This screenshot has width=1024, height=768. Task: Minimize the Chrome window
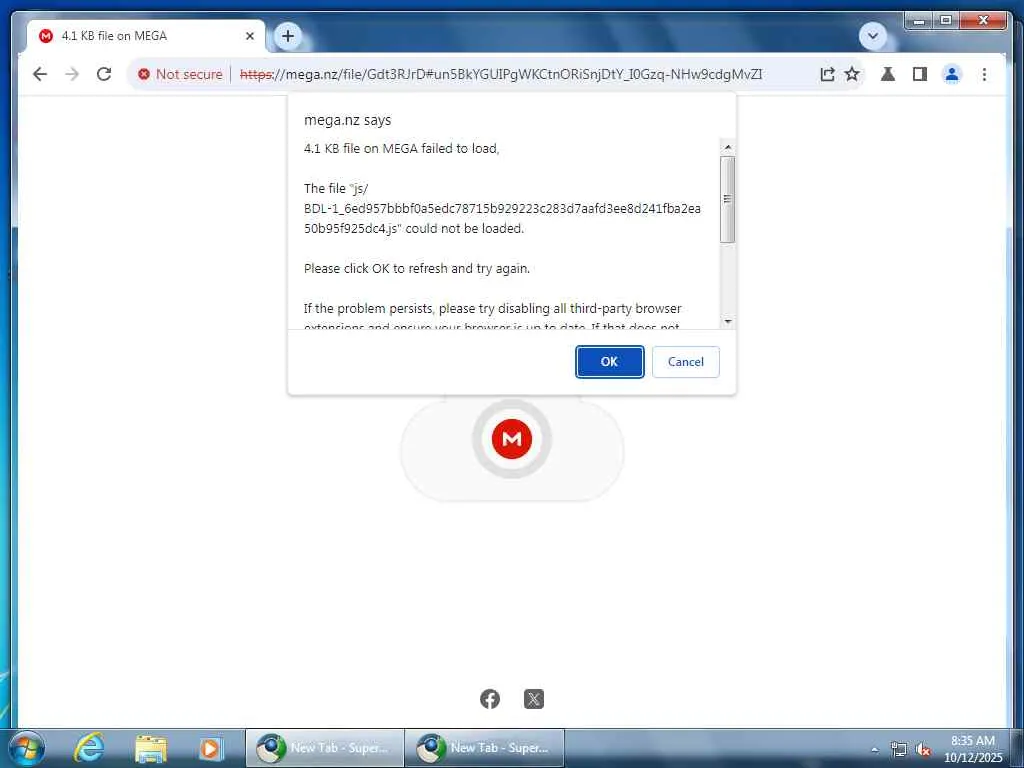(x=919, y=21)
